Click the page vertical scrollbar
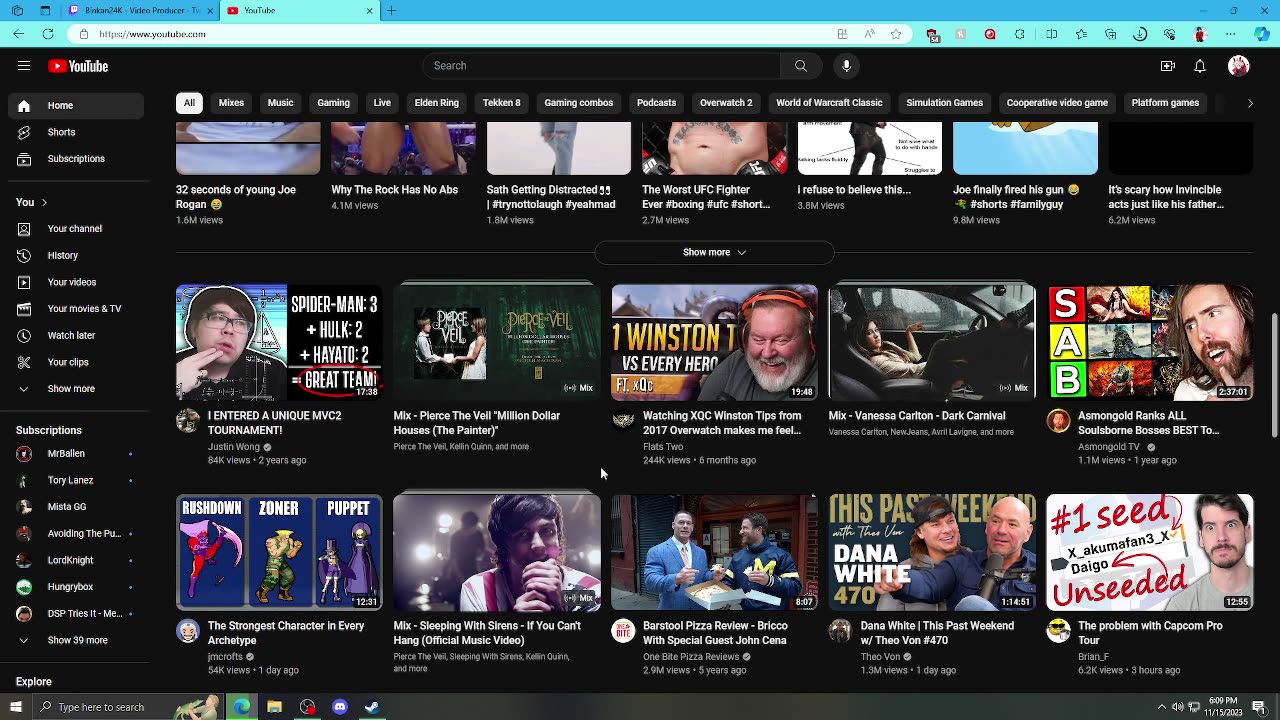 pyautogui.click(x=1274, y=375)
